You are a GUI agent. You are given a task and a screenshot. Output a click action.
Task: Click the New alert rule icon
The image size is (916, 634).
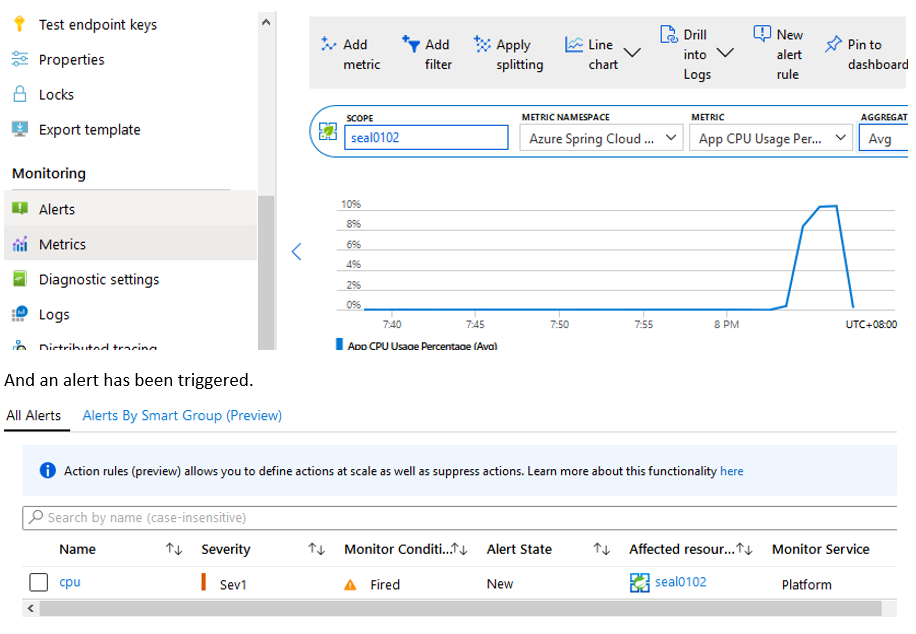[x=762, y=34]
